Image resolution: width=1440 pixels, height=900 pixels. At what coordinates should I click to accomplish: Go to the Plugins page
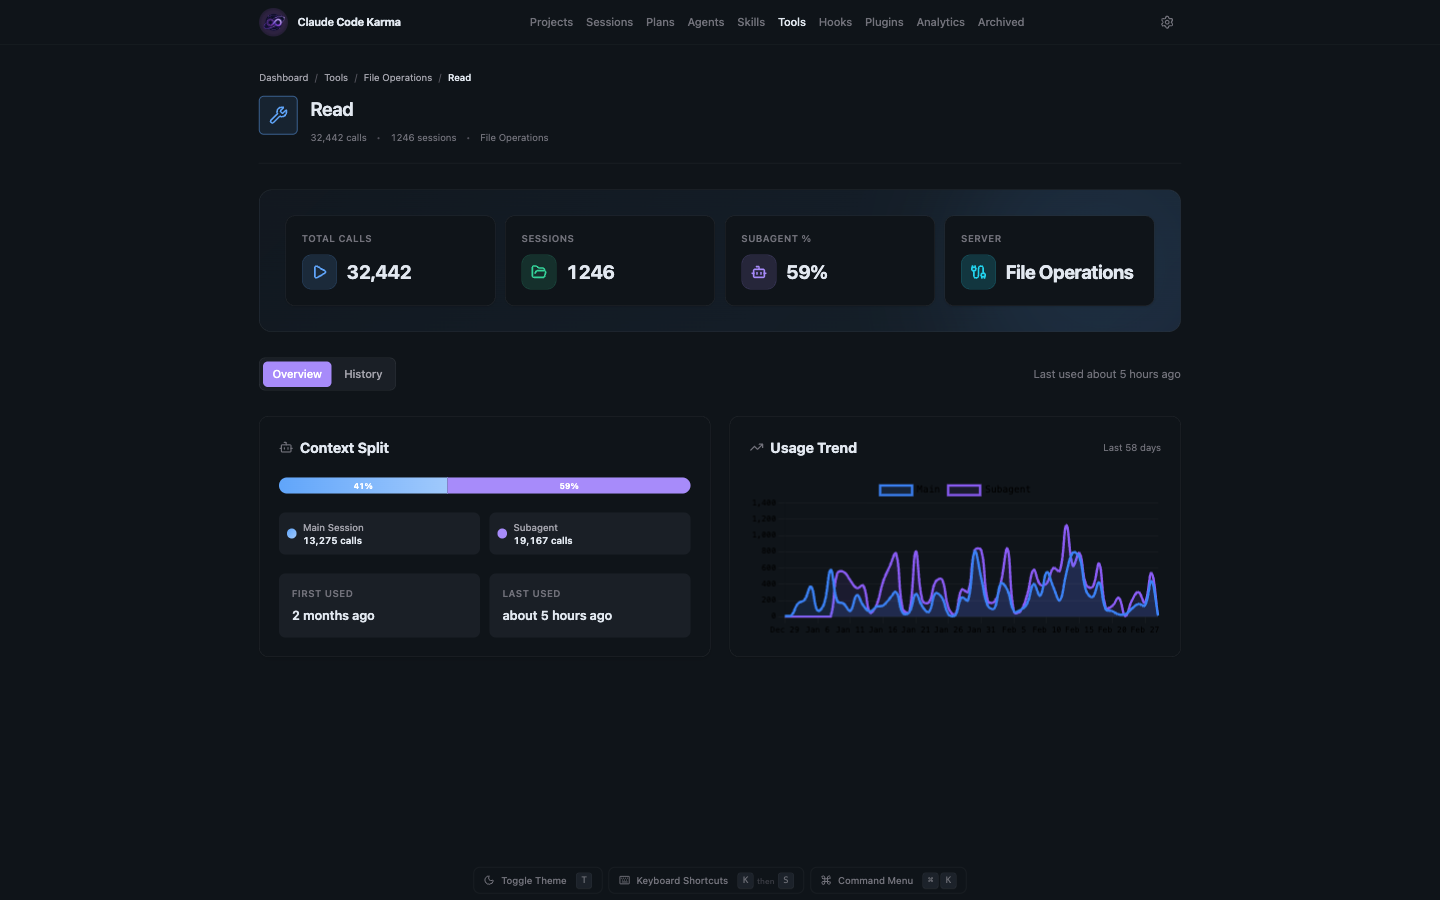884,22
